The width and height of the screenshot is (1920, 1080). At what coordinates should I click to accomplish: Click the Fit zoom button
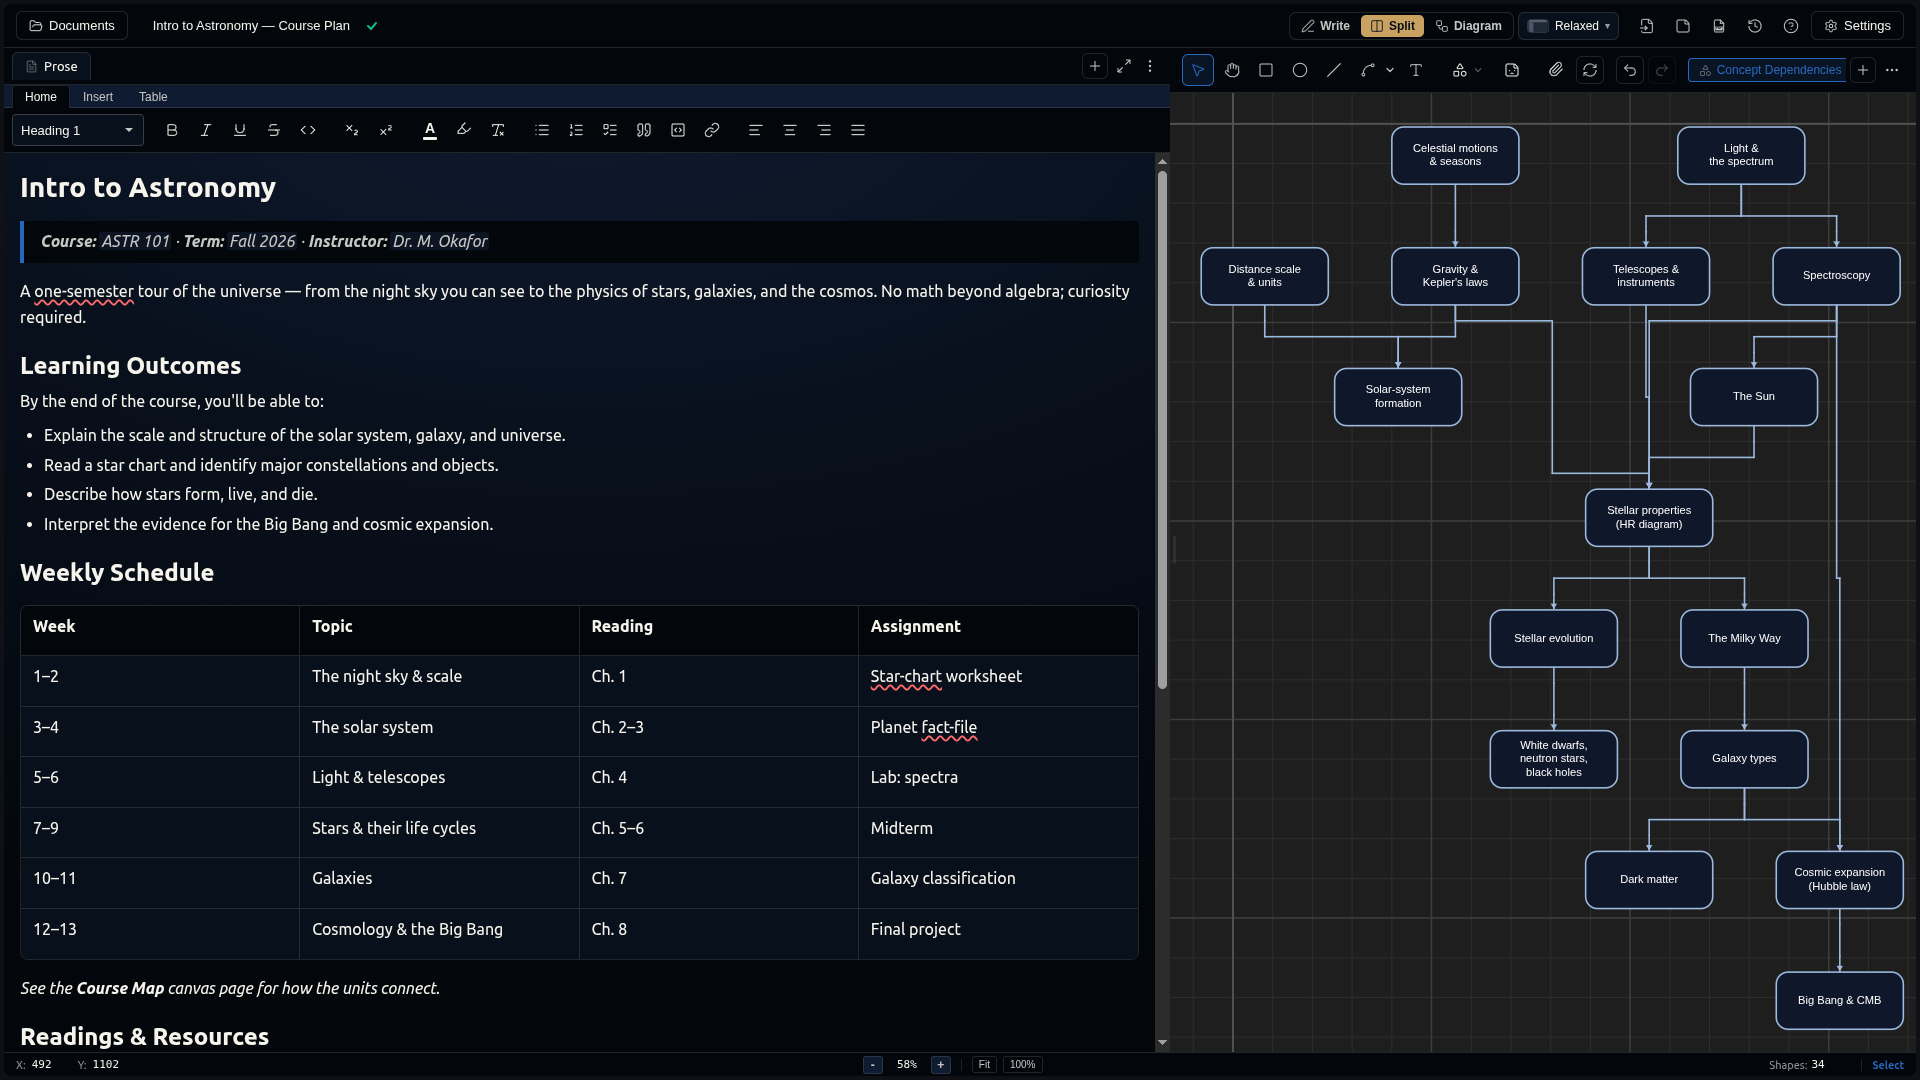[x=984, y=1065]
